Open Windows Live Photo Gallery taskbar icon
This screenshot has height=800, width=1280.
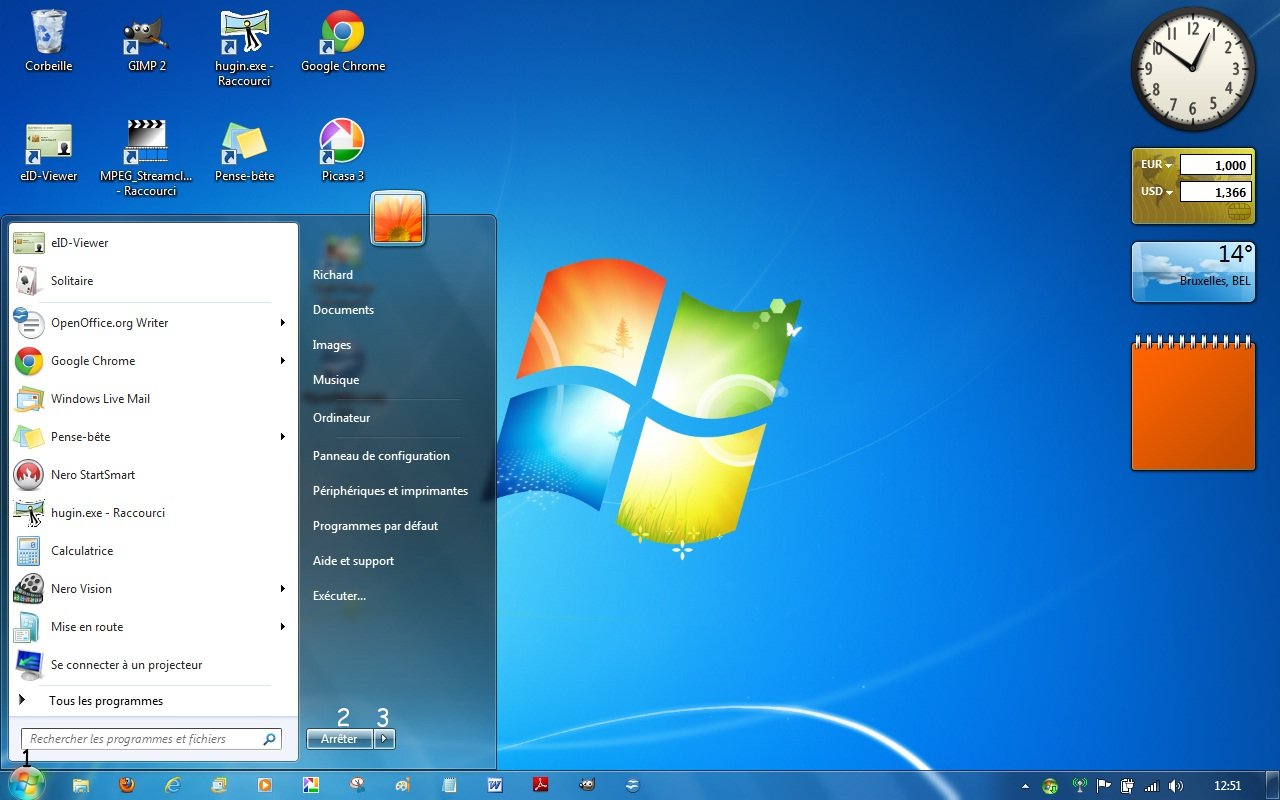pyautogui.click(x=219, y=786)
